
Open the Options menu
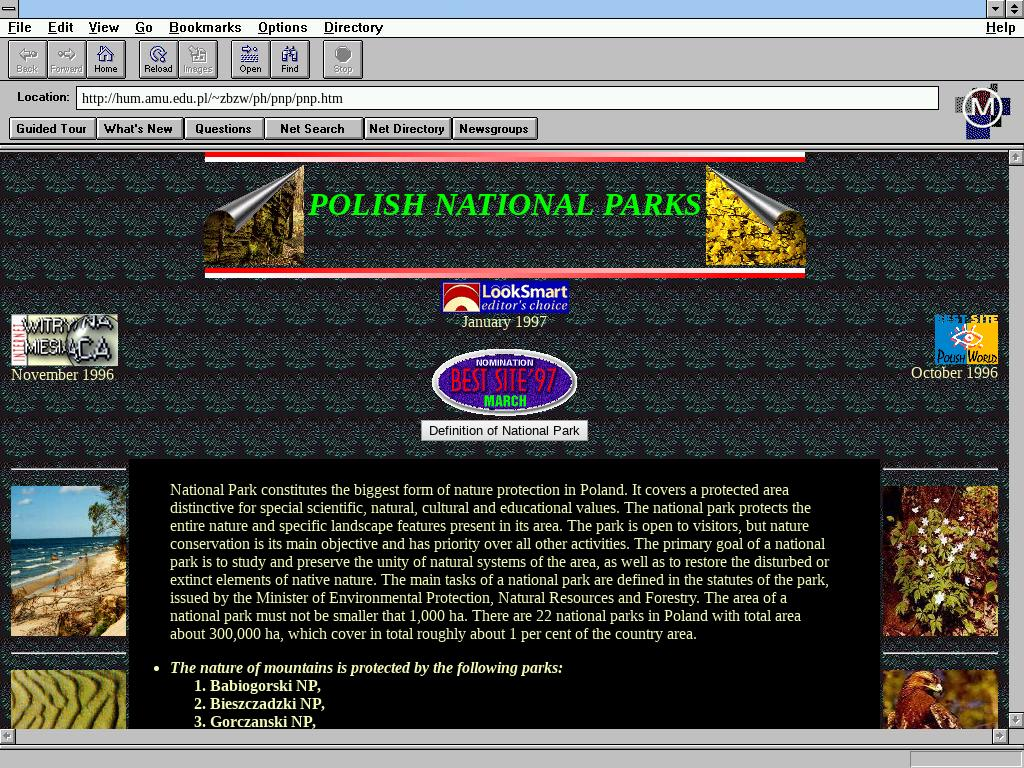tap(282, 27)
